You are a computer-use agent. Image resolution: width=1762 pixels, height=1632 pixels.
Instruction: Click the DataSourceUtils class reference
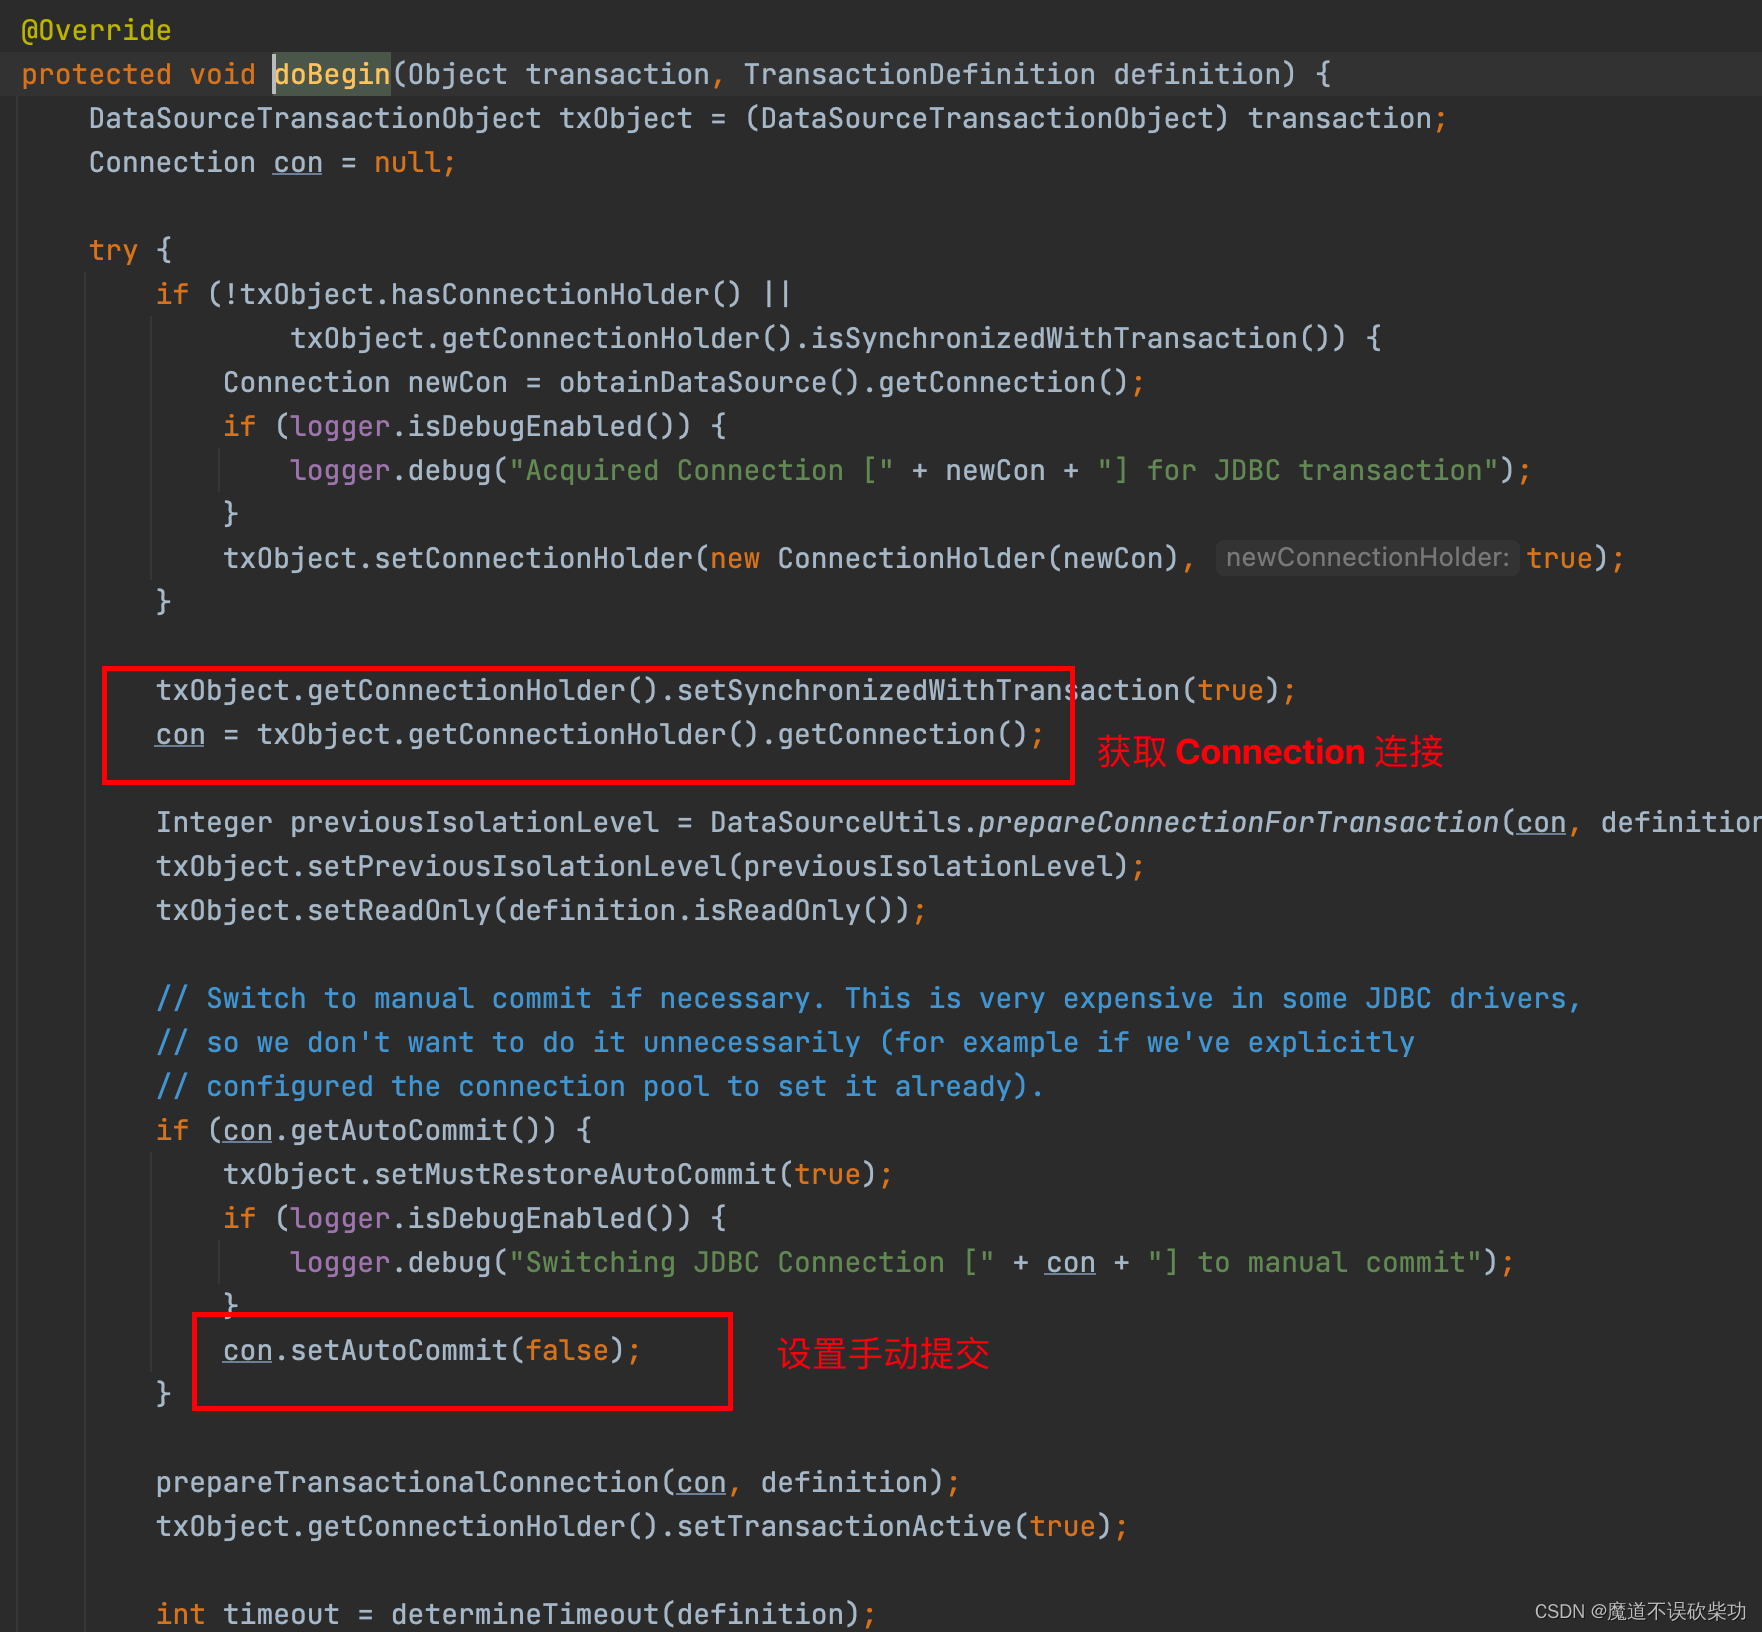[x=836, y=823]
